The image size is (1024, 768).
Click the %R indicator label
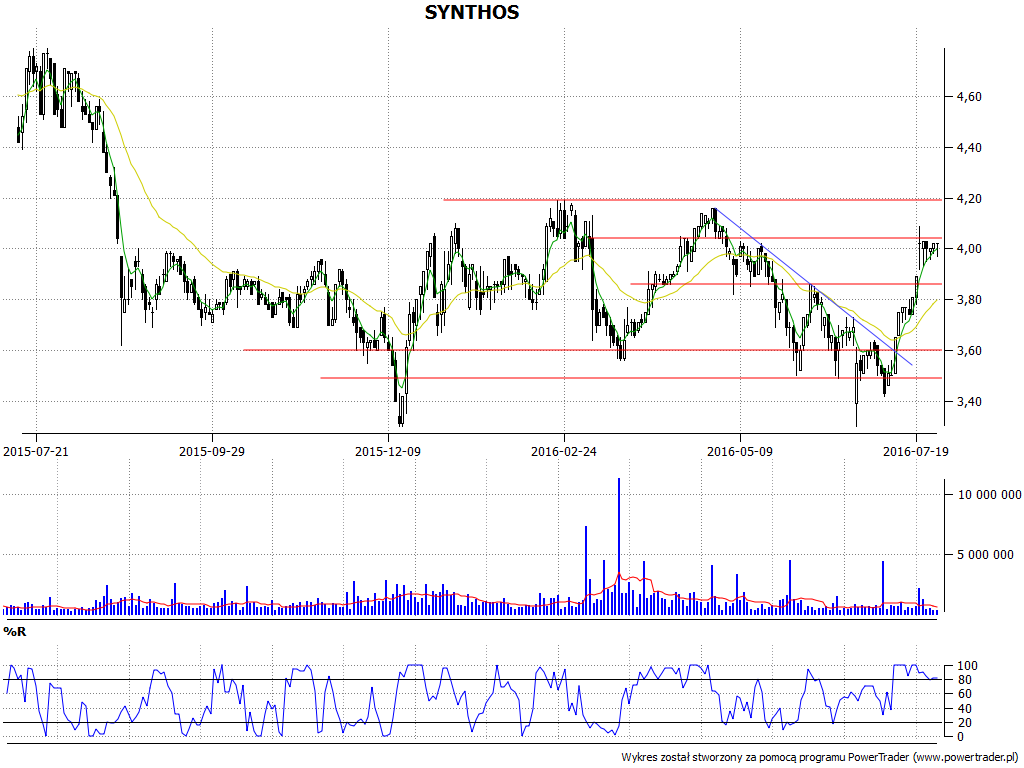click(x=15, y=632)
